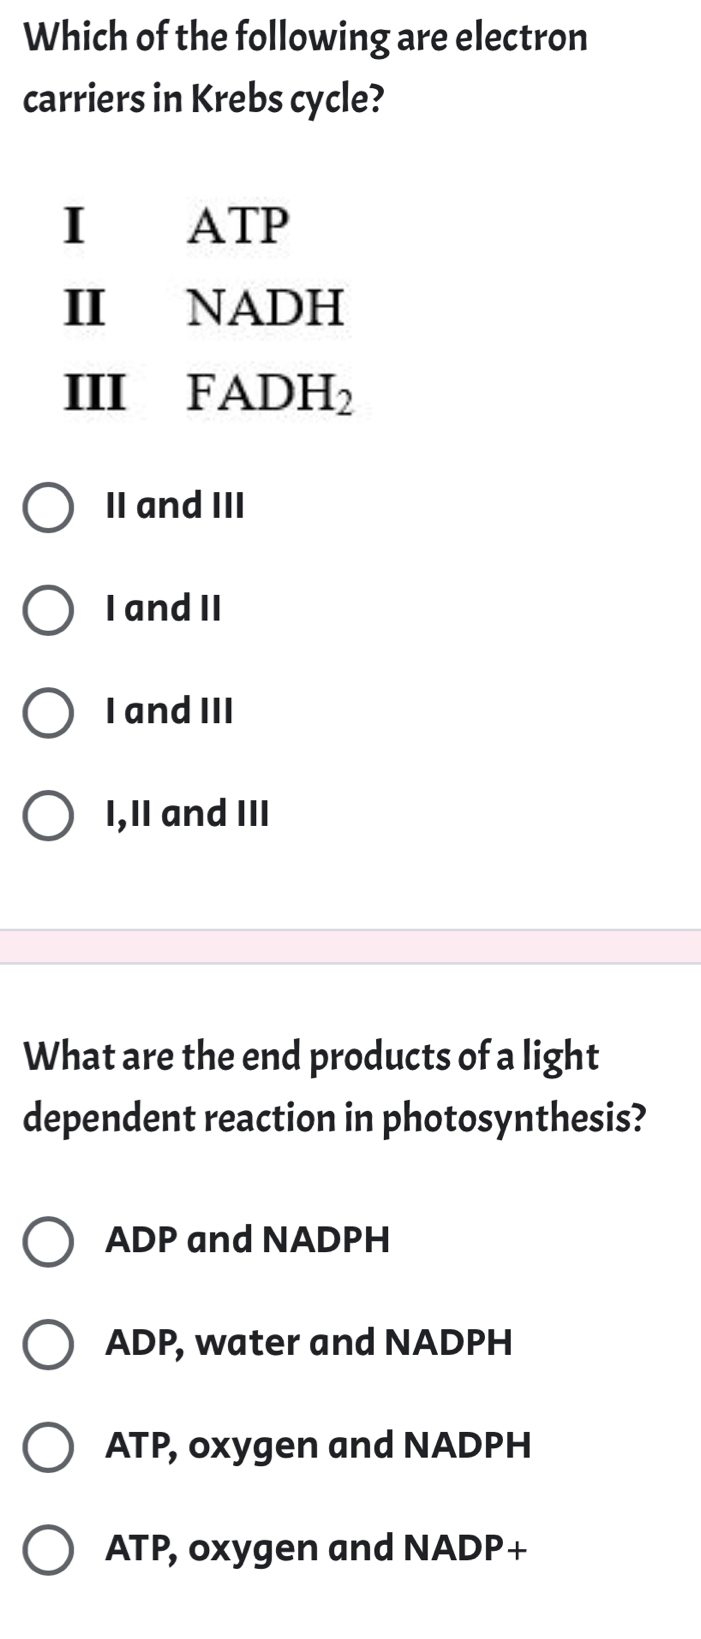Click the 'I and II' answer text
This screenshot has height=1639, width=701.
click(x=165, y=611)
